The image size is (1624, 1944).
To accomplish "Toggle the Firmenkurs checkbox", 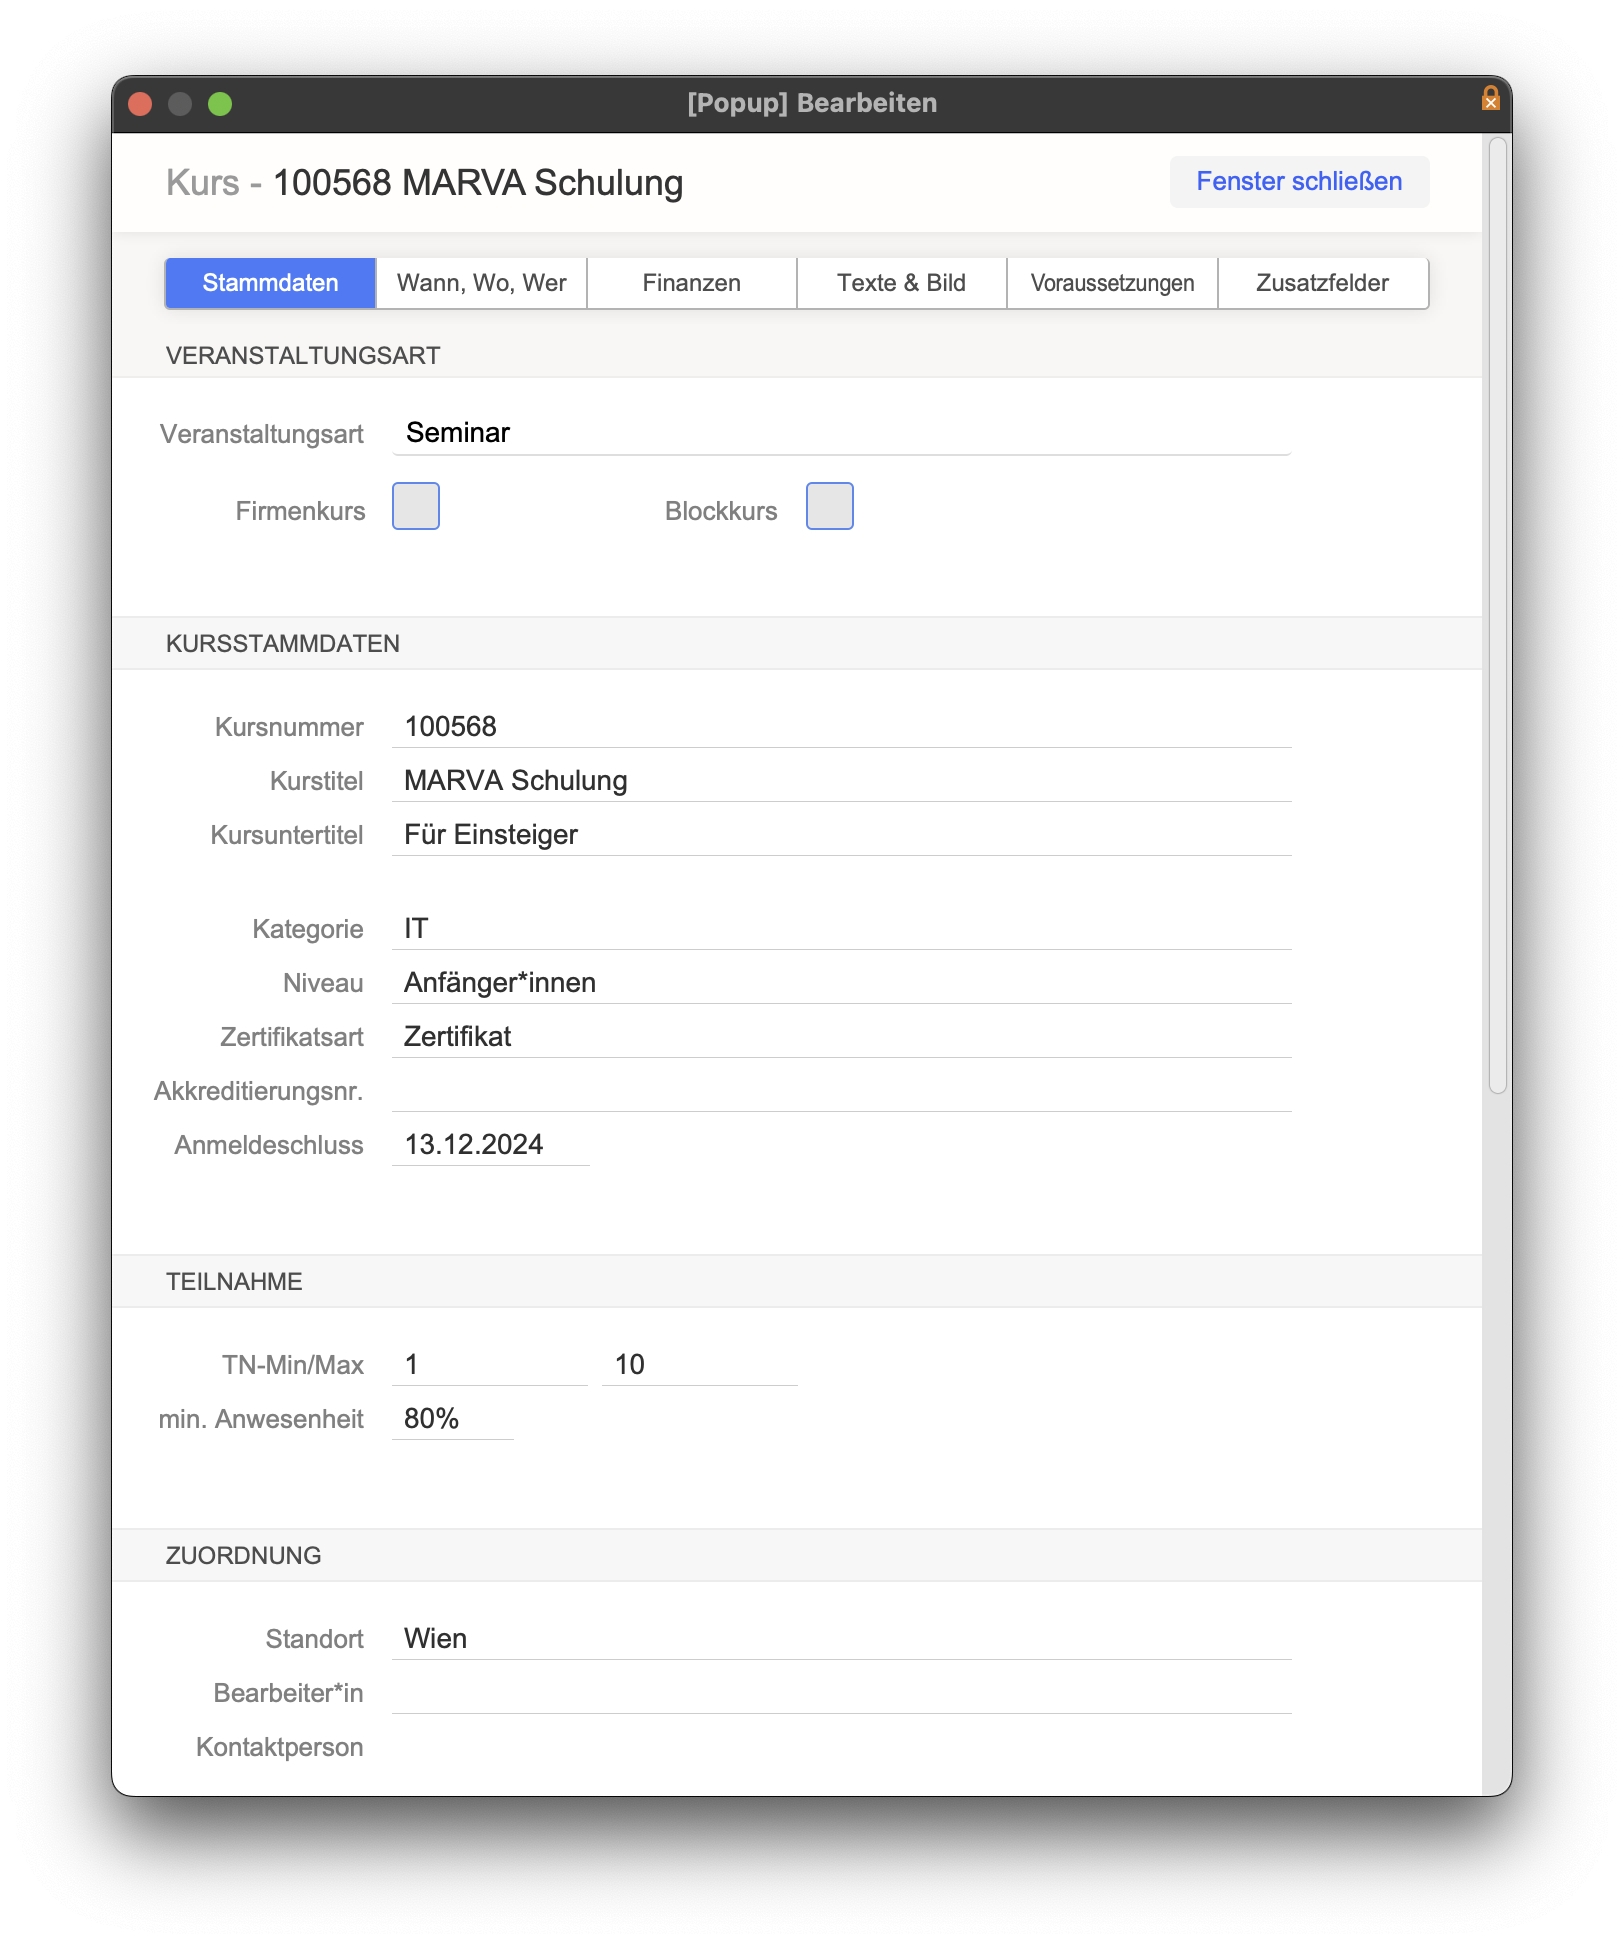I will [x=416, y=506].
